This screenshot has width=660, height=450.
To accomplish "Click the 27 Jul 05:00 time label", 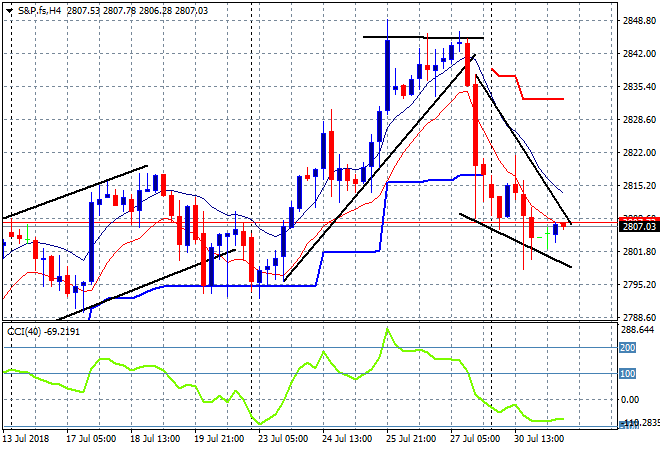I will 475,439.
